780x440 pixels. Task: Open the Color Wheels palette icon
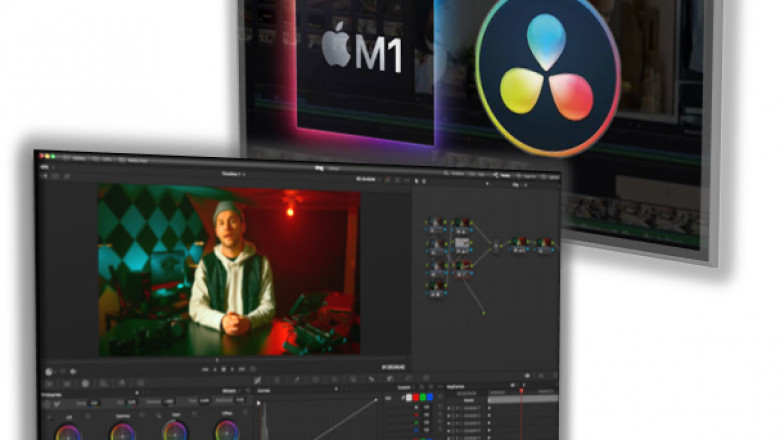pyautogui.click(x=85, y=383)
